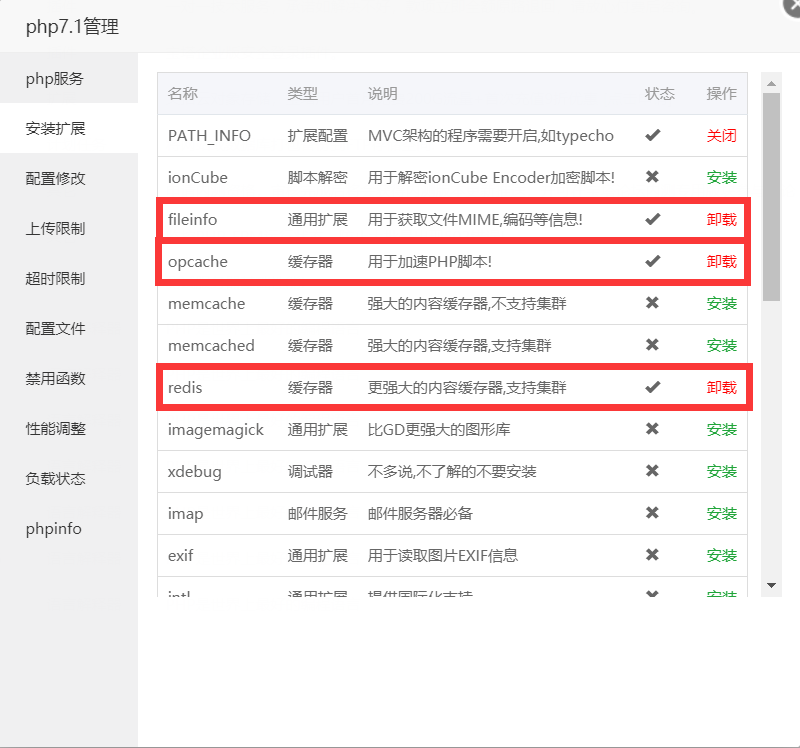This screenshot has height=748, width=800.
Task: Open the 禁用函数 sidebar section
Action: click(x=56, y=379)
